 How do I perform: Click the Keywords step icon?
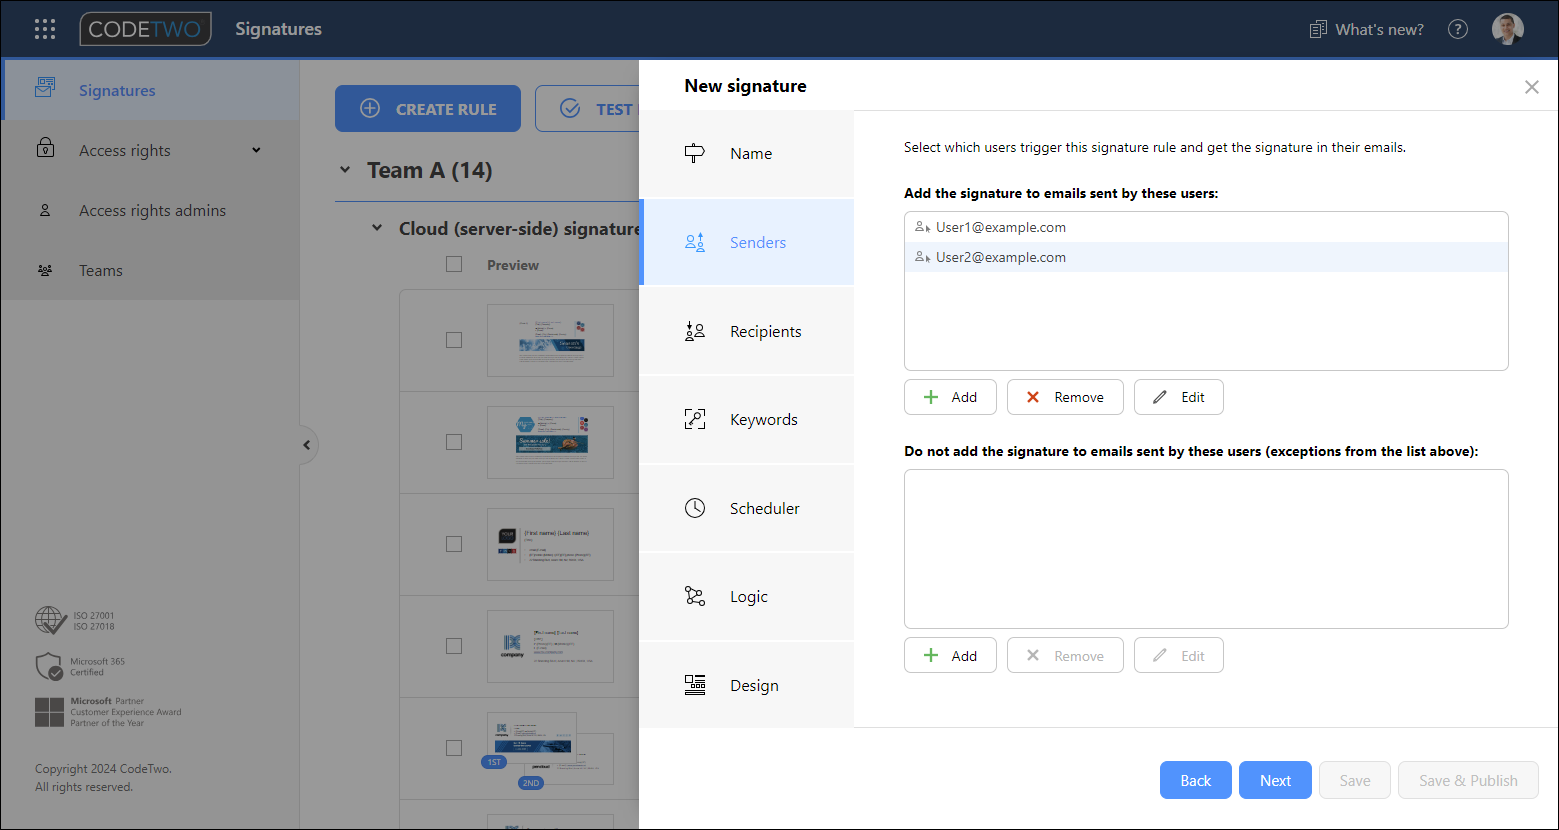click(695, 419)
